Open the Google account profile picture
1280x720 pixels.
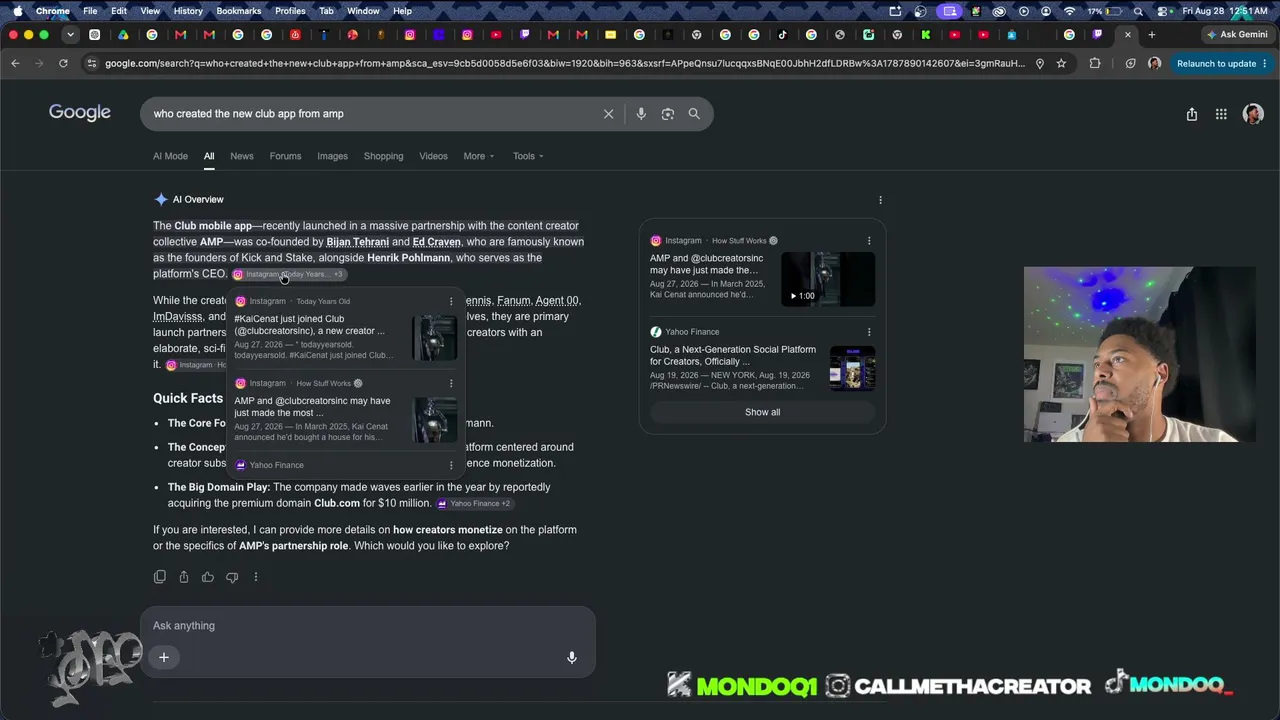pyautogui.click(x=1253, y=114)
